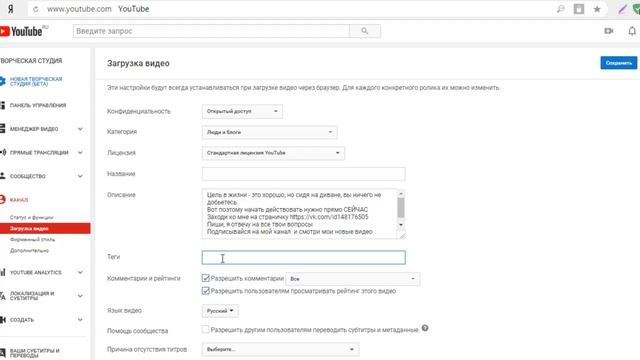Select Загрузка видео submenu item
Screen dimensions: 640x360
click(45, 229)
